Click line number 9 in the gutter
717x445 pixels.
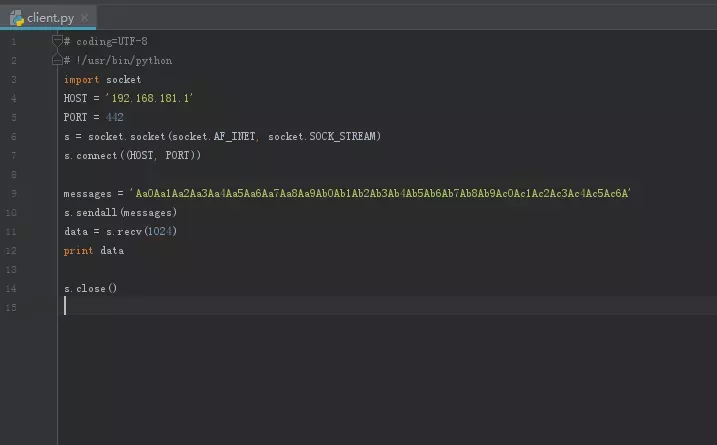pos(13,193)
